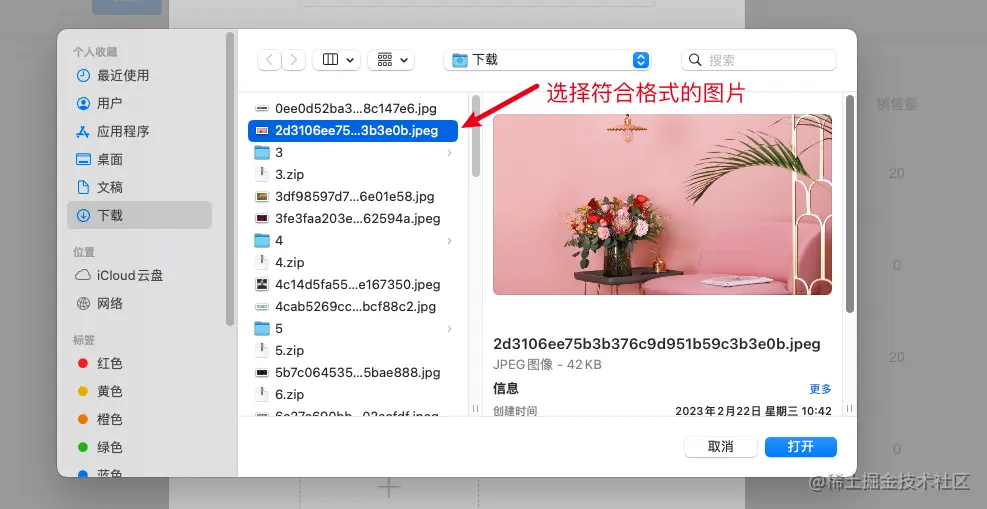Select file 3df98597d7…6e01e58.jpg
This screenshot has width=987, height=509.
click(x=353, y=196)
